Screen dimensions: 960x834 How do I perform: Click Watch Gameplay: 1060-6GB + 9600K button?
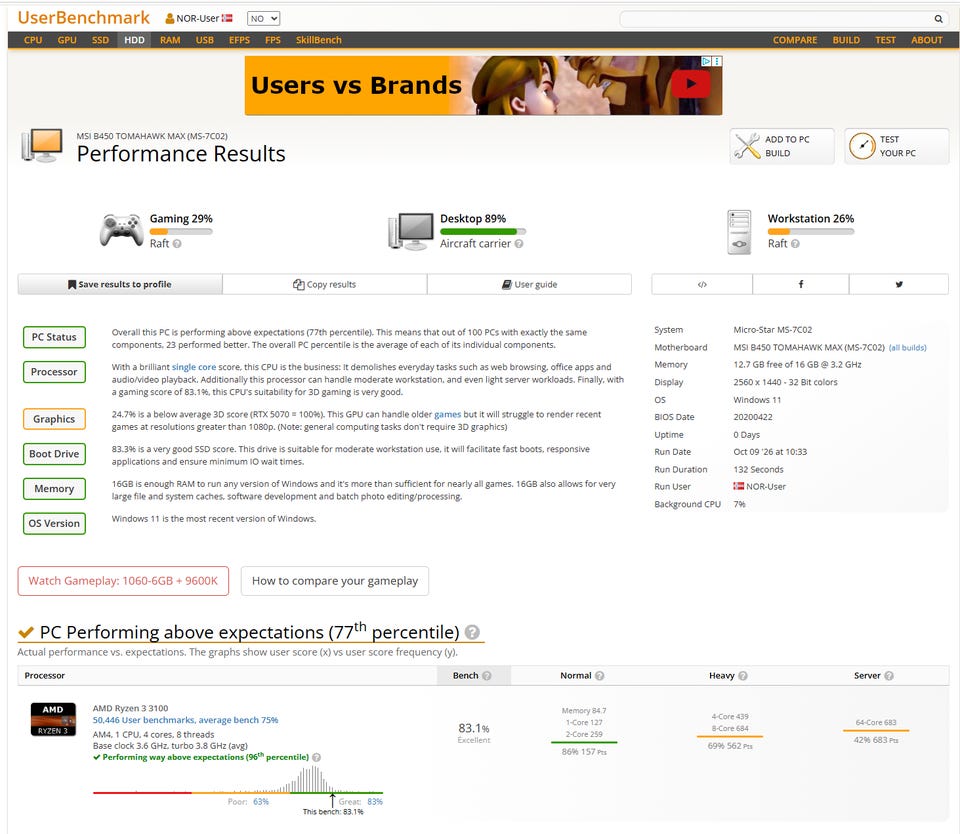[x=123, y=580]
